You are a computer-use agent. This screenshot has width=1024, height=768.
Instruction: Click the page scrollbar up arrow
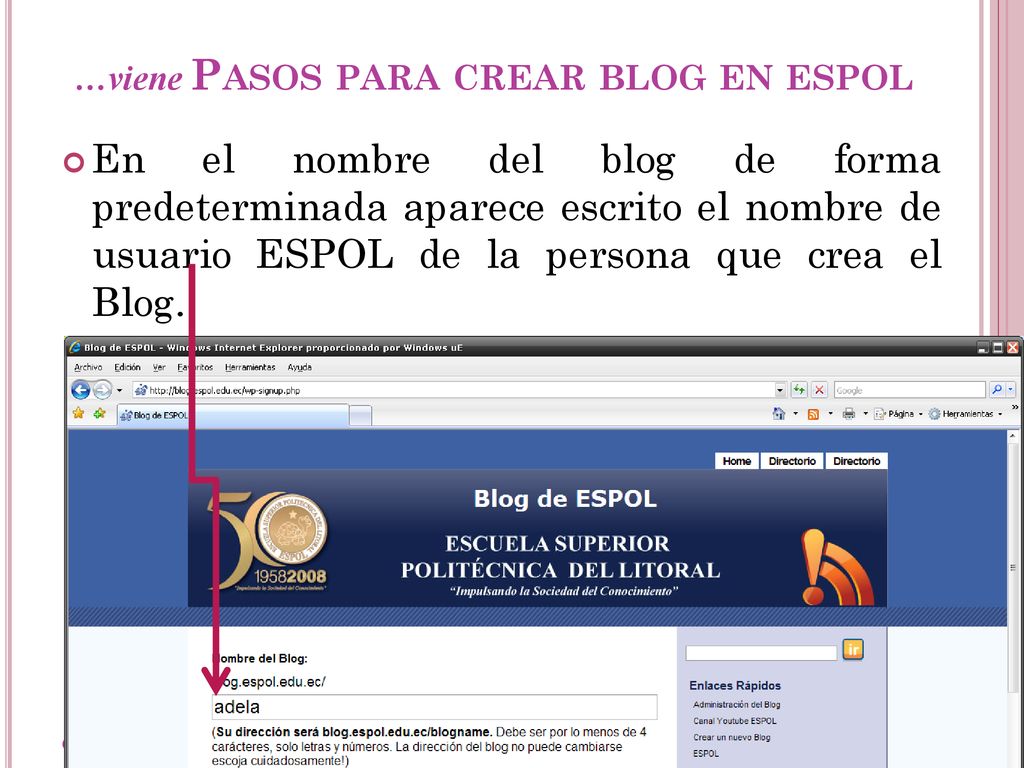tap(1013, 436)
